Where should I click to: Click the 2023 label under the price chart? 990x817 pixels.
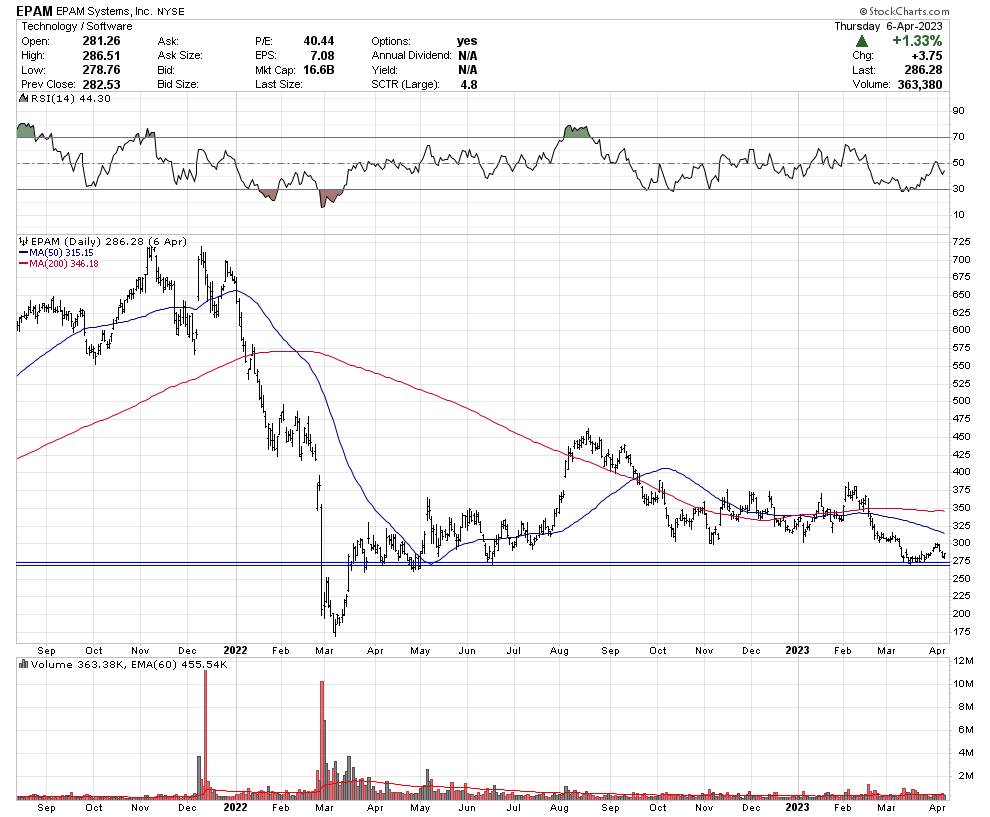797,650
